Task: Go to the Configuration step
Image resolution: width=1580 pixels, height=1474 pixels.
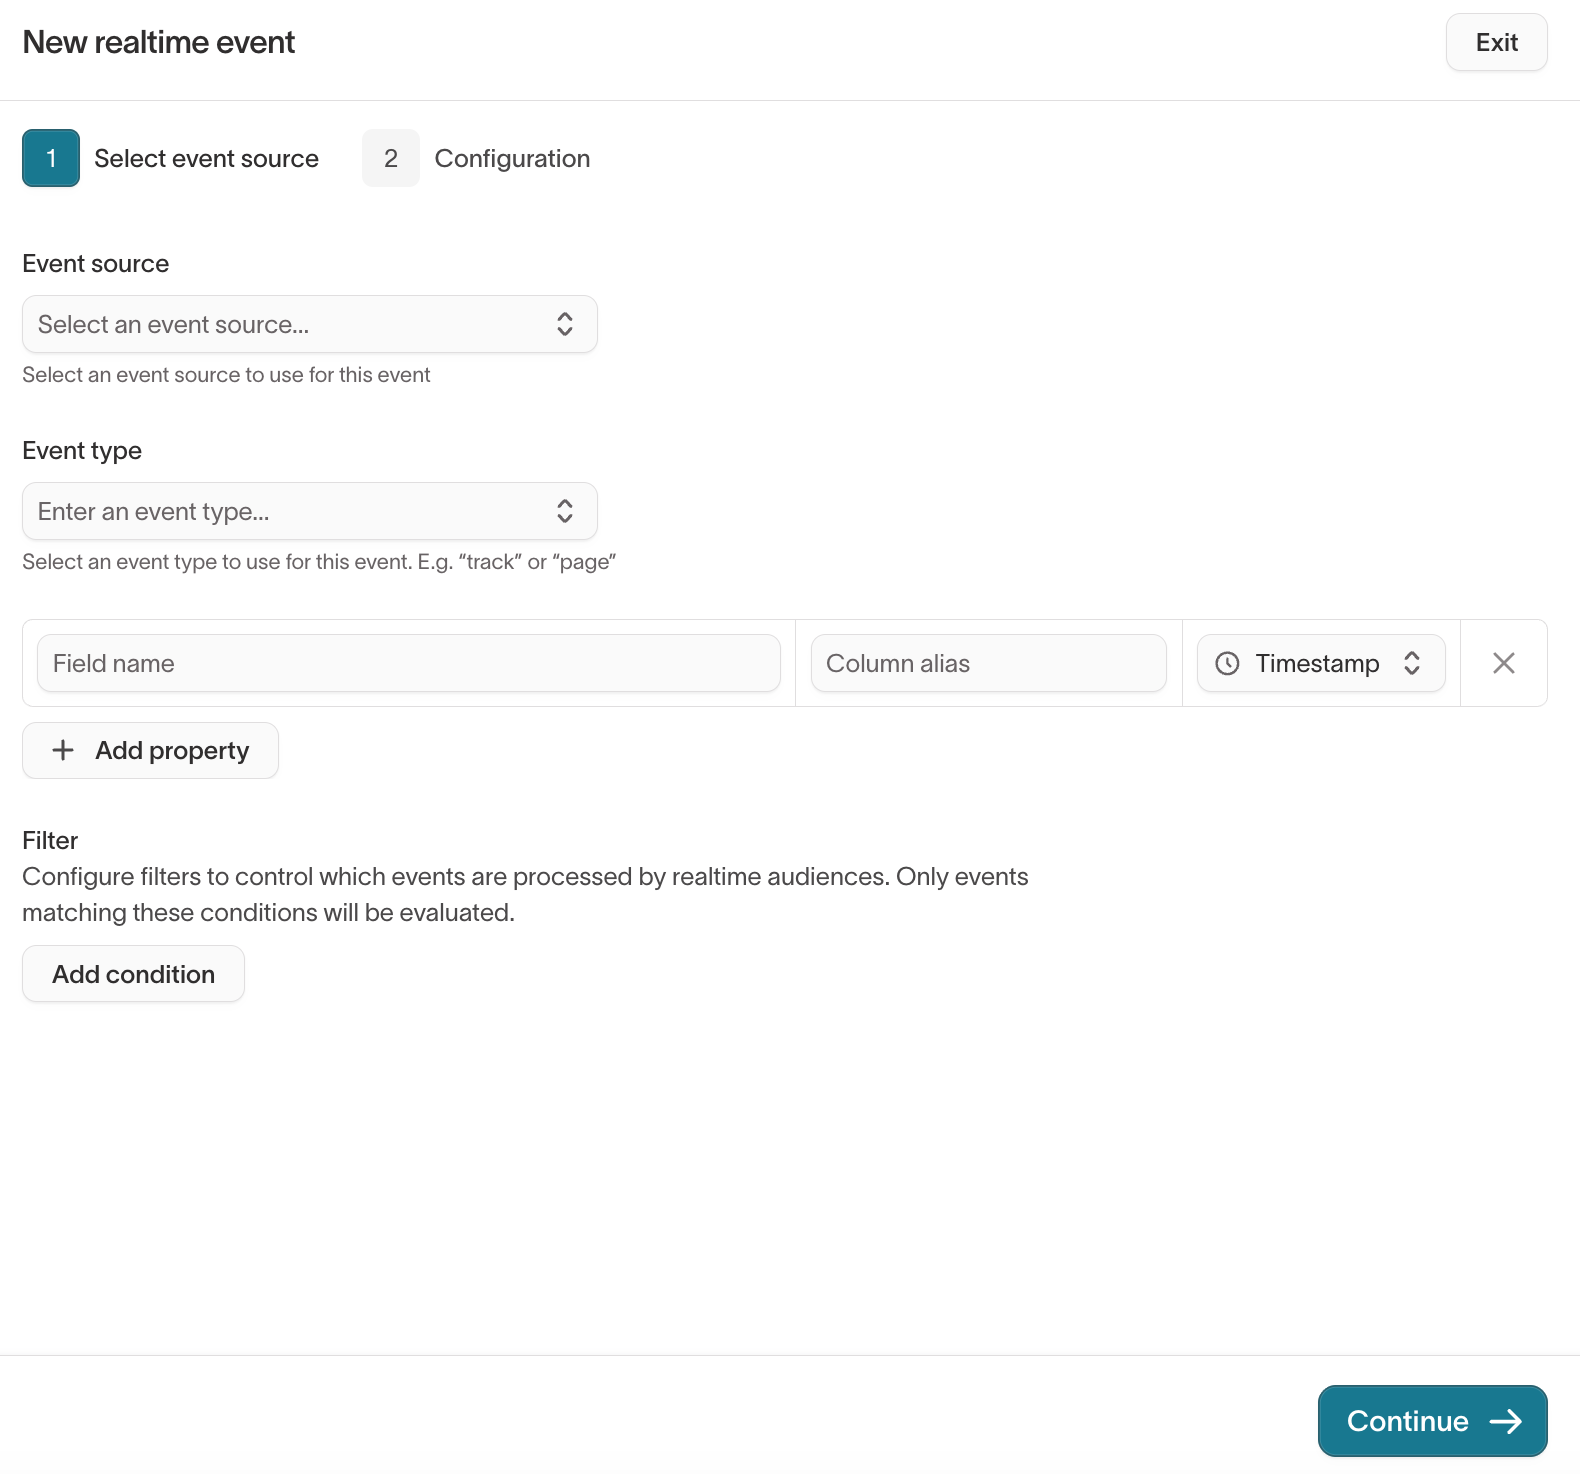Action: [x=512, y=158]
